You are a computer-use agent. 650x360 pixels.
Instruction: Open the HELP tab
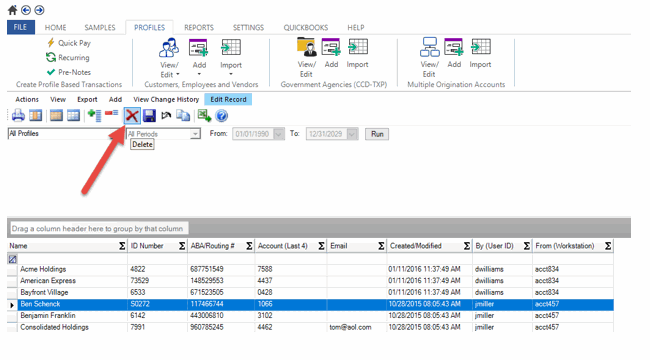356,27
